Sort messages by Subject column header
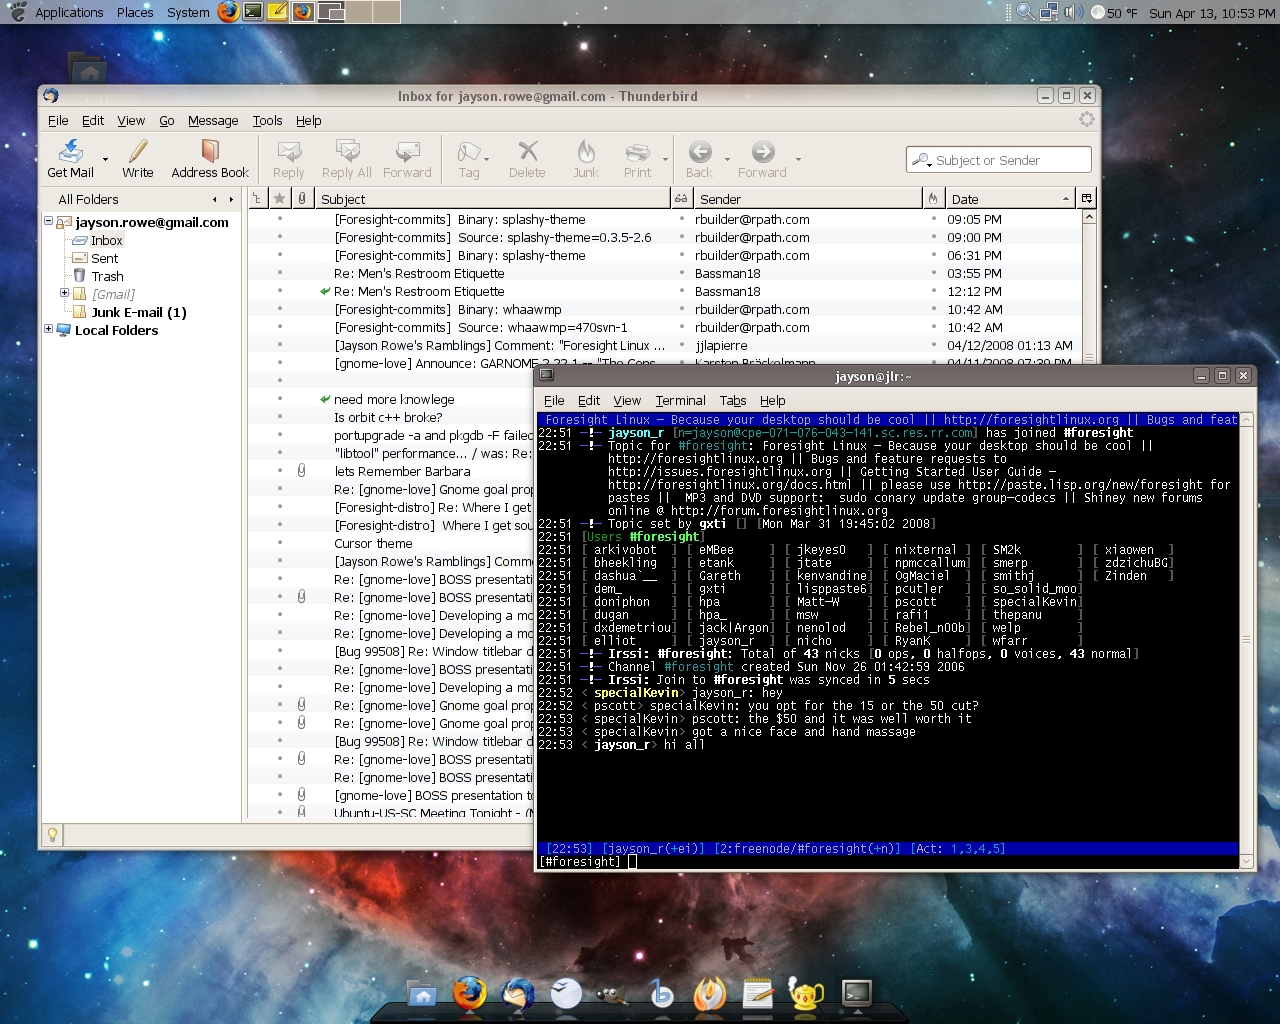The image size is (1280, 1024). tap(491, 199)
